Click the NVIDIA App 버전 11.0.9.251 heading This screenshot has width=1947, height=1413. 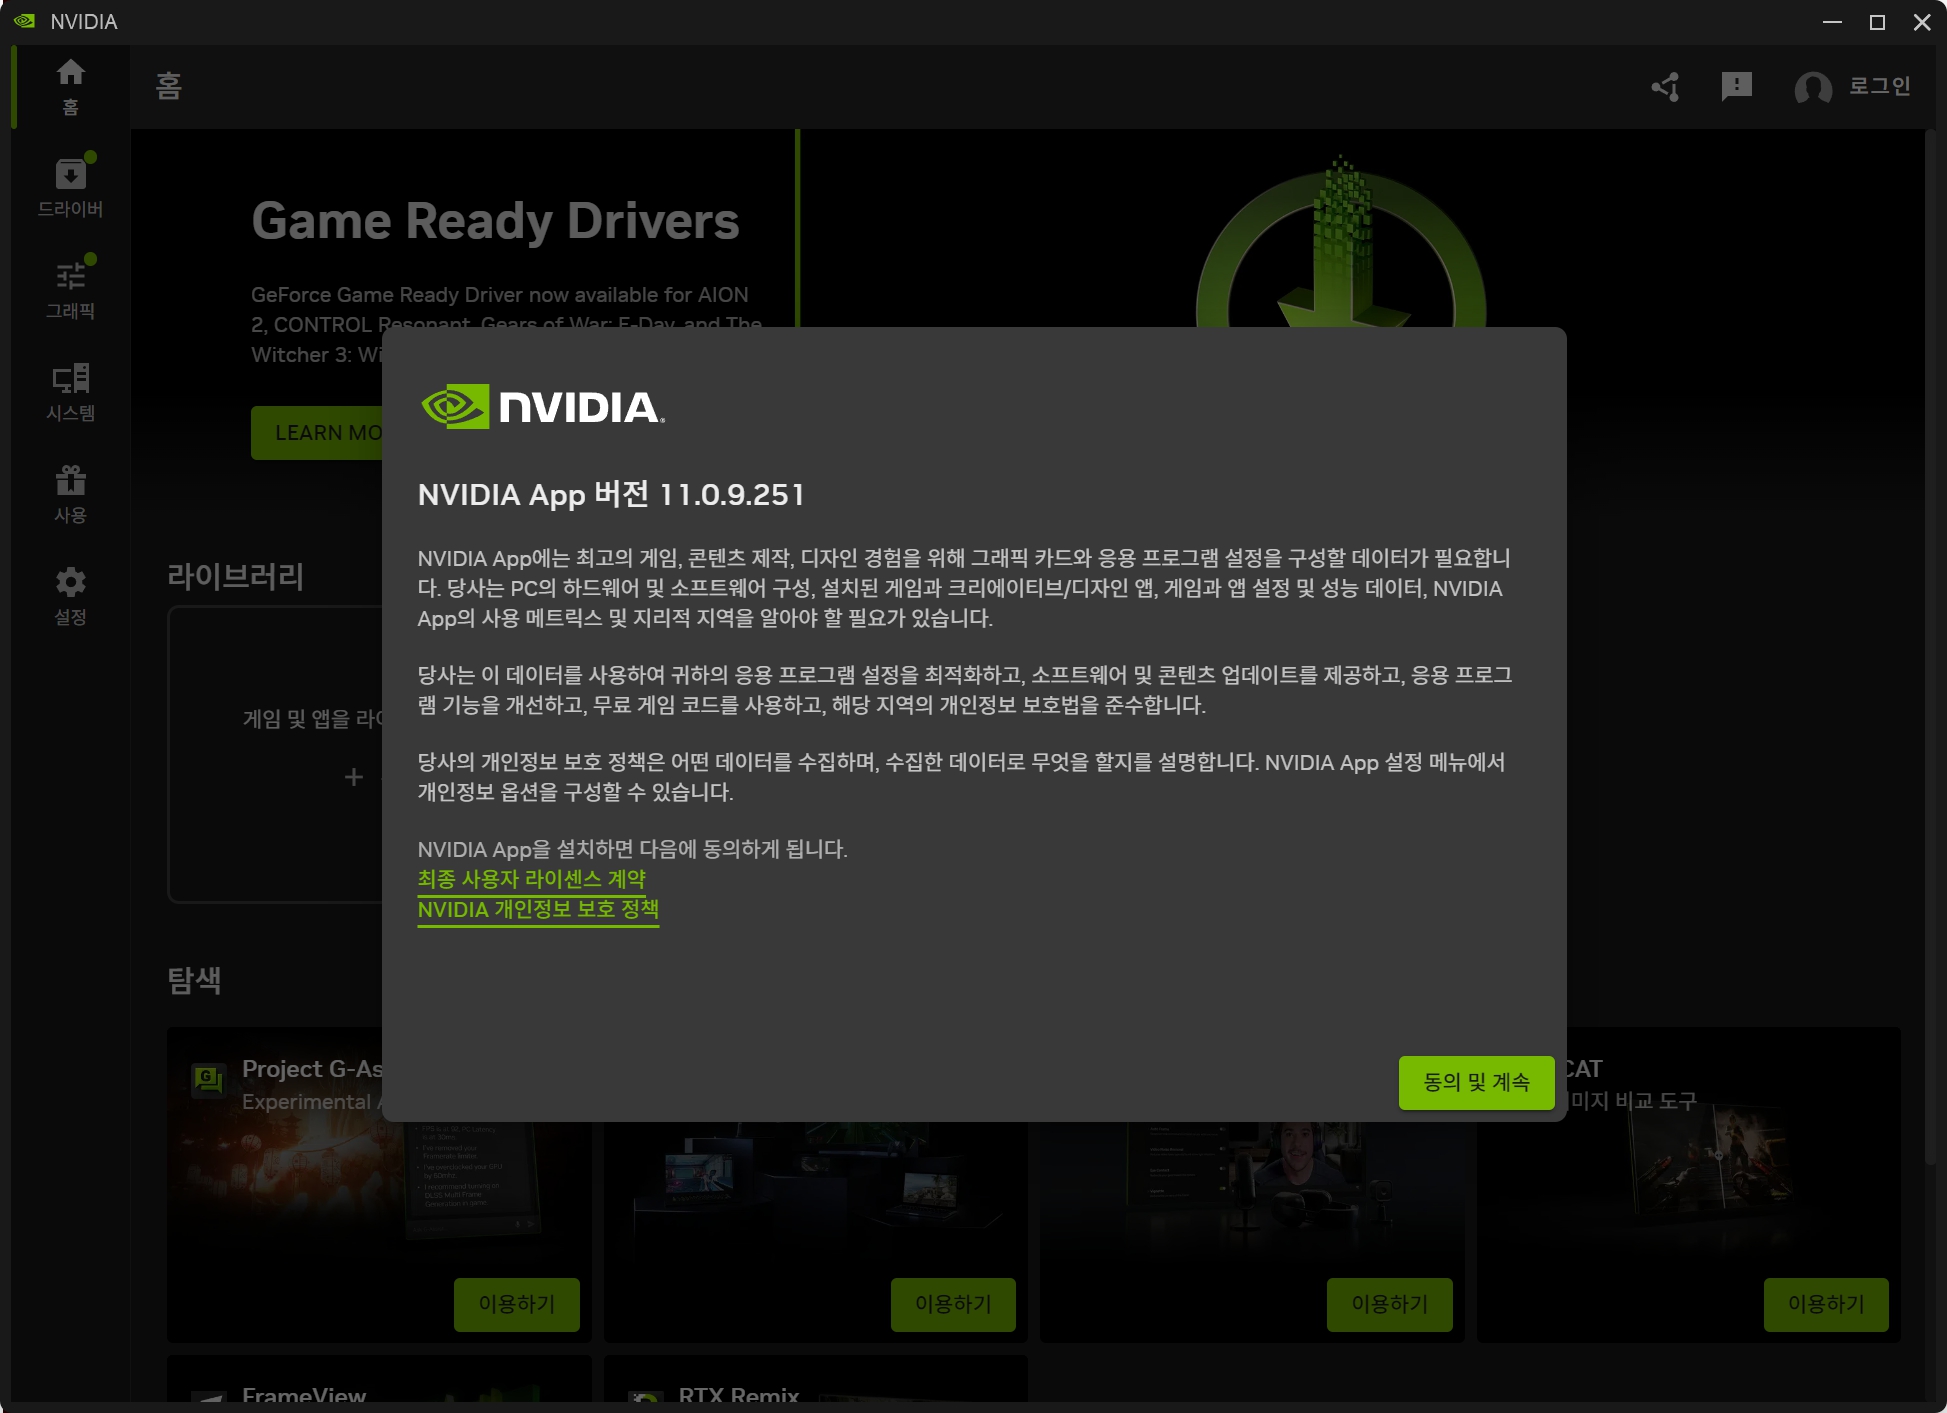611,494
